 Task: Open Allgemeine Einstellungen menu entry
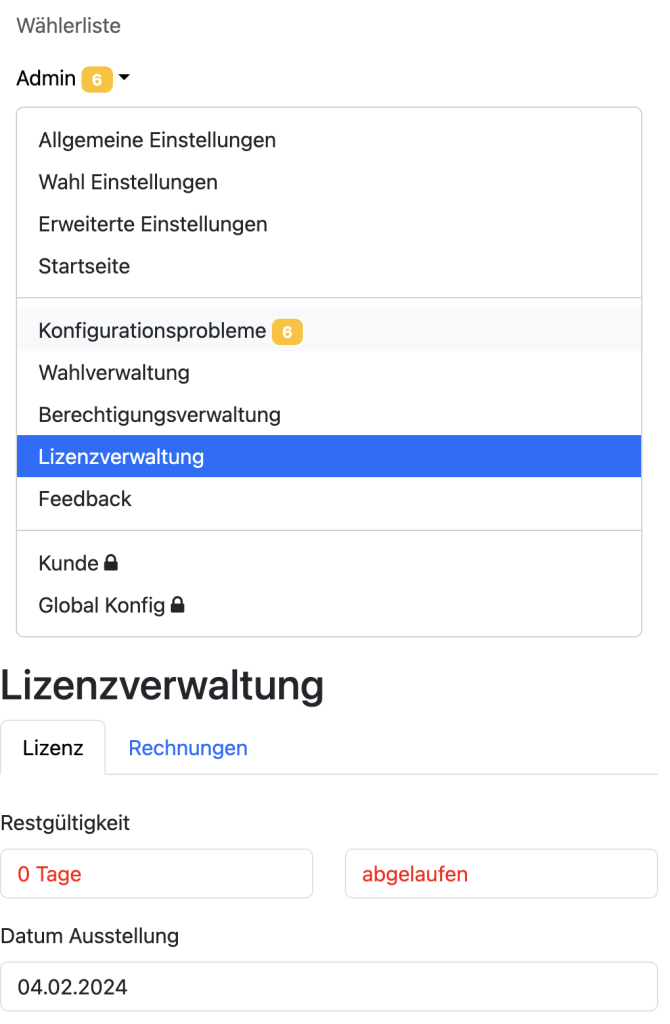(x=157, y=140)
